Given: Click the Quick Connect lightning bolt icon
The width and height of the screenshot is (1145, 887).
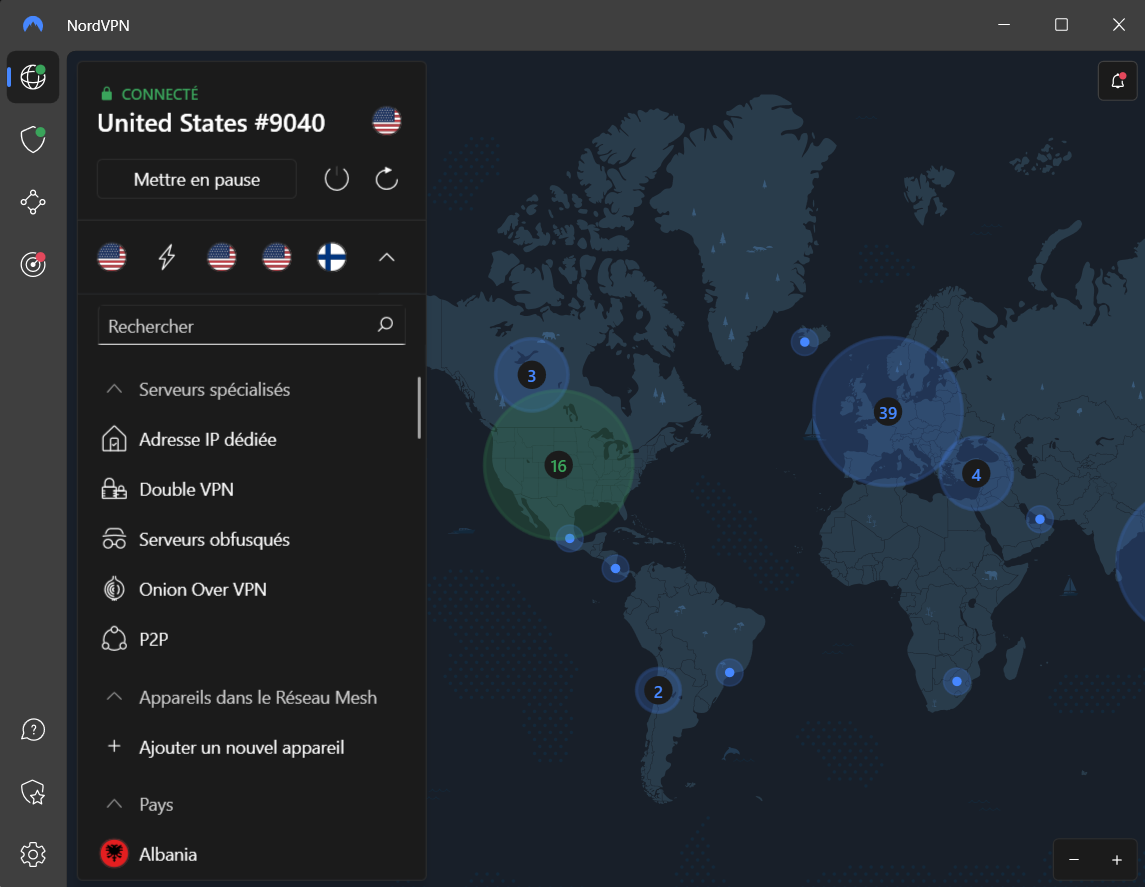Looking at the screenshot, I should [x=167, y=257].
